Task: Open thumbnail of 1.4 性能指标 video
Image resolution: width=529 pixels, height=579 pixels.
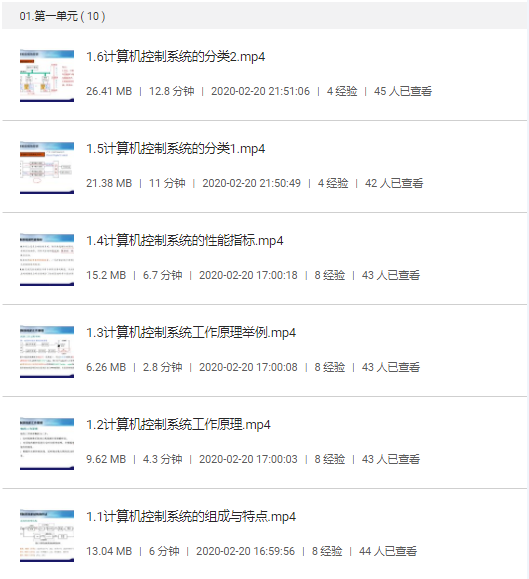Action: point(47,260)
